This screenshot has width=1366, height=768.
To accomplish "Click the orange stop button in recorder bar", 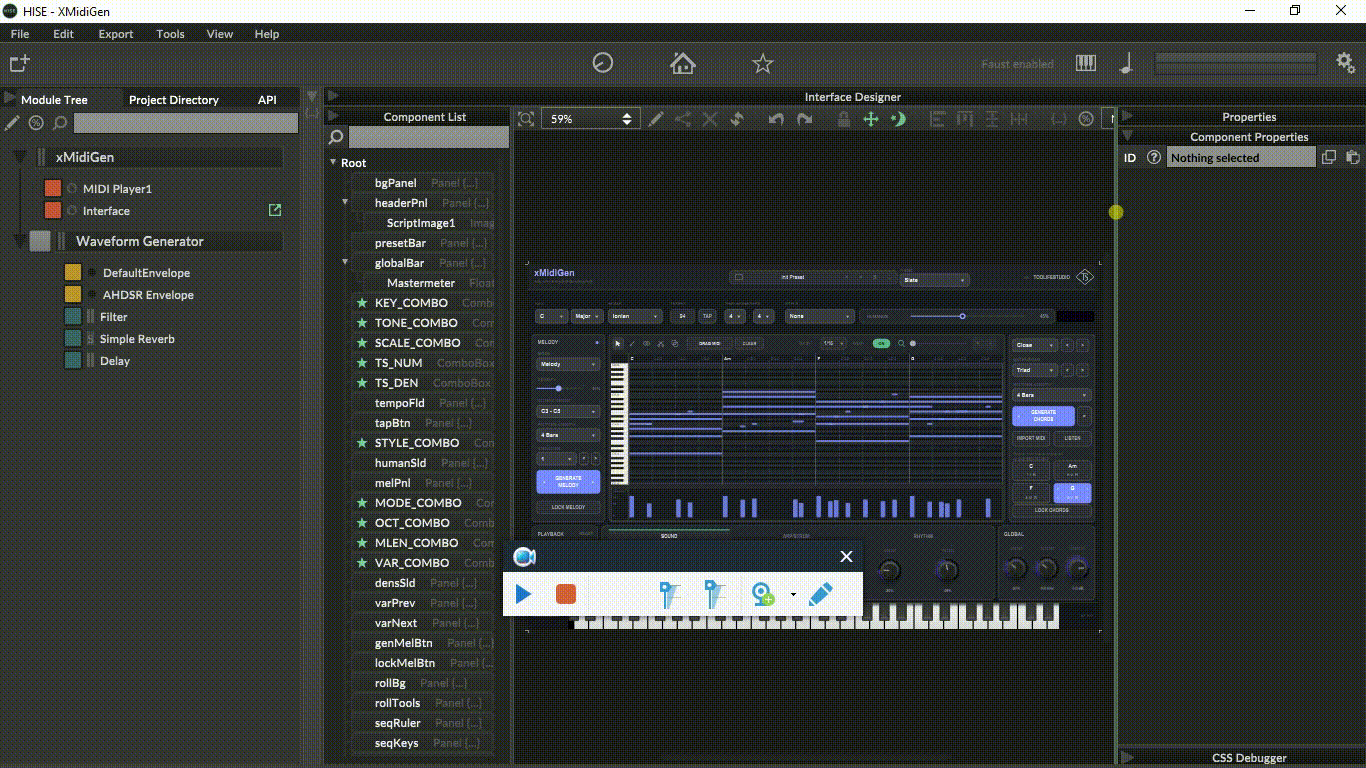I will [x=566, y=594].
